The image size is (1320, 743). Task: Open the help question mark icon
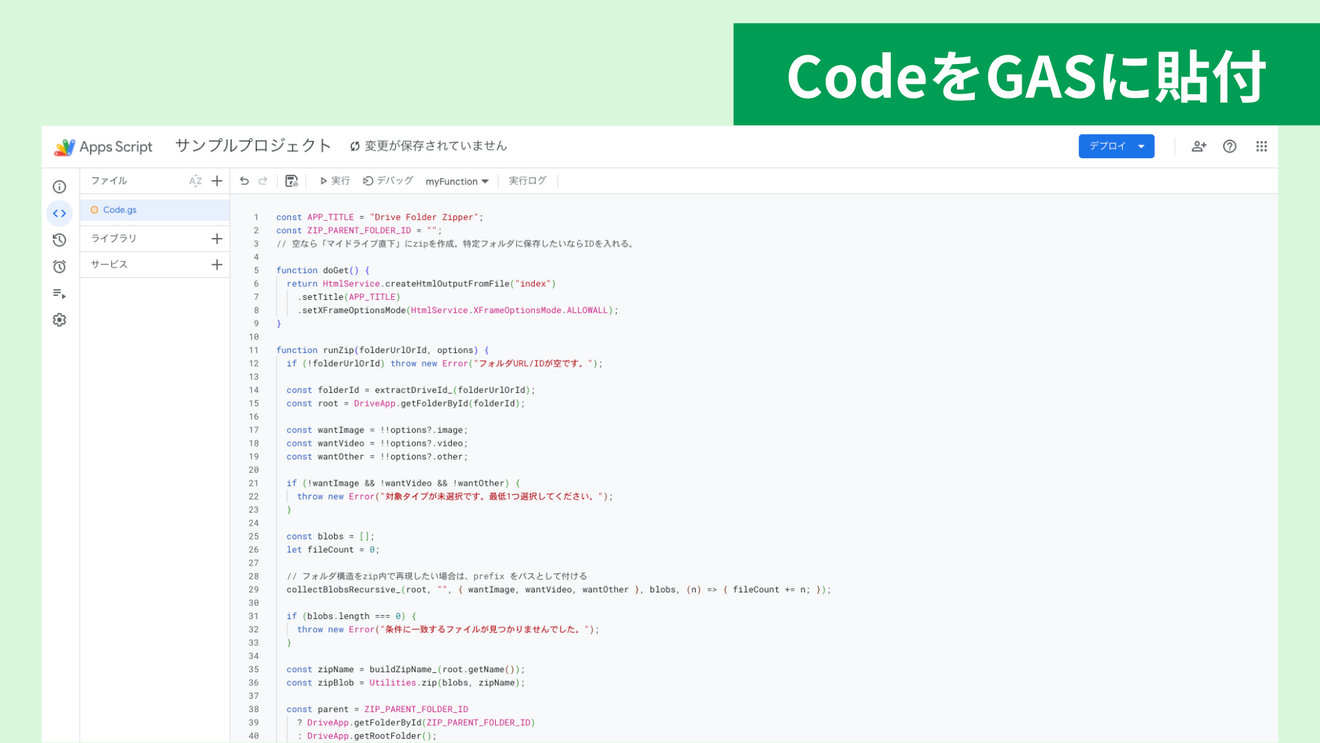[x=1230, y=147]
